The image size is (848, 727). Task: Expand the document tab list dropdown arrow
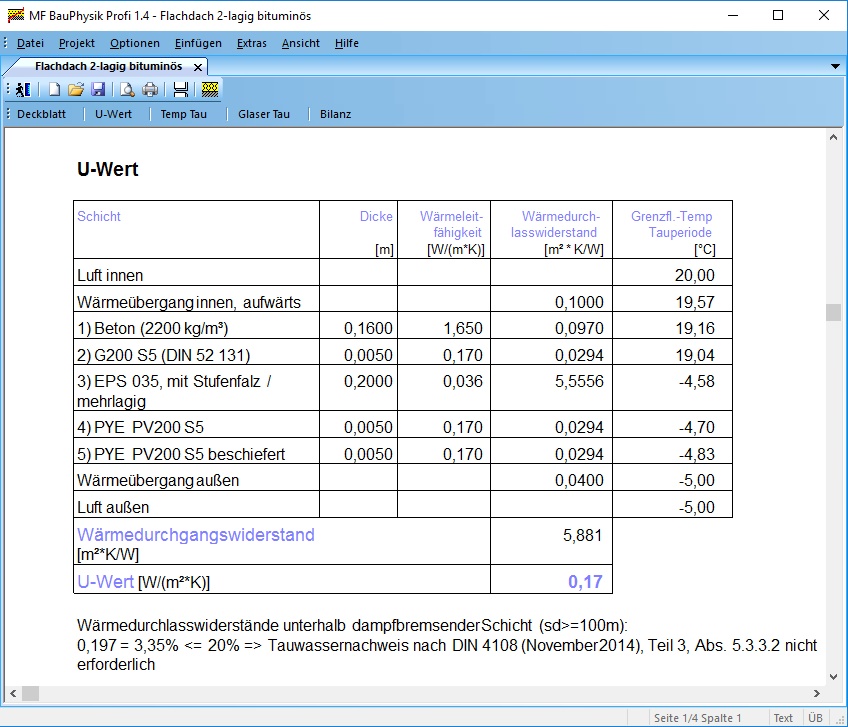tap(836, 66)
